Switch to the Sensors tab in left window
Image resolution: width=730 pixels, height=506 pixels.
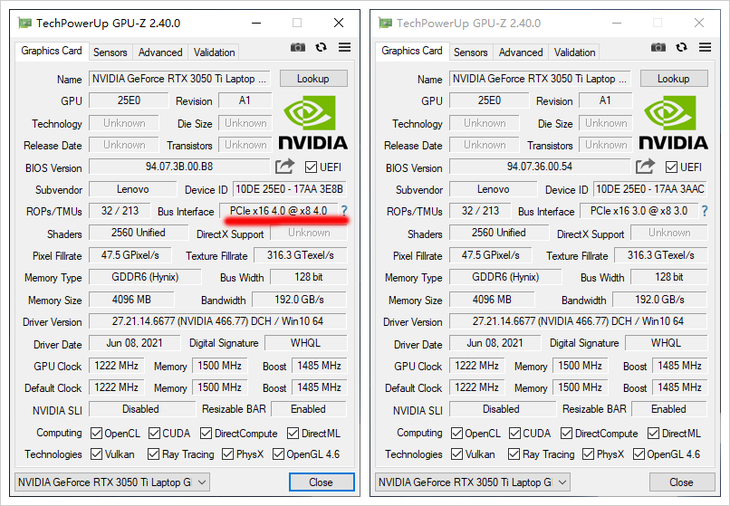pyautogui.click(x=110, y=52)
